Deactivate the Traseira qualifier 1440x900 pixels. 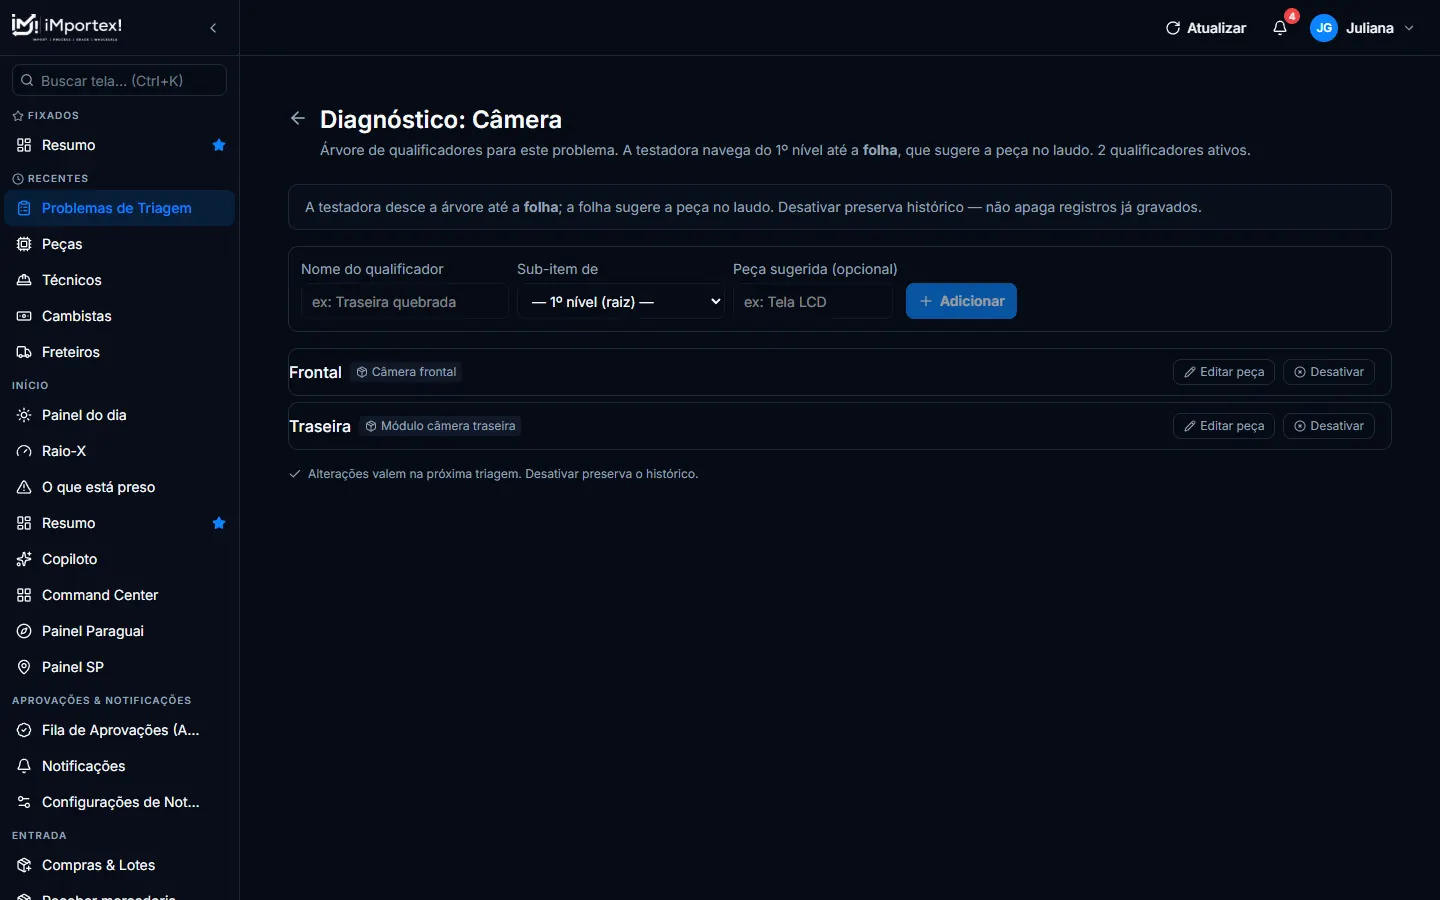pos(1329,426)
